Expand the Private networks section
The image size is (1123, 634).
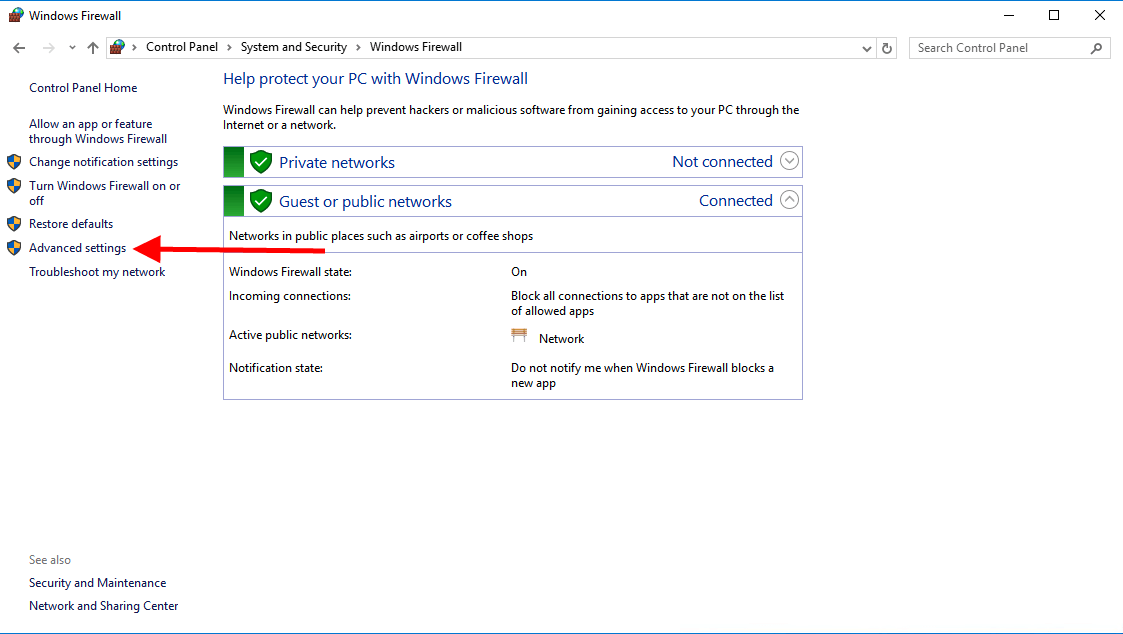click(x=789, y=161)
